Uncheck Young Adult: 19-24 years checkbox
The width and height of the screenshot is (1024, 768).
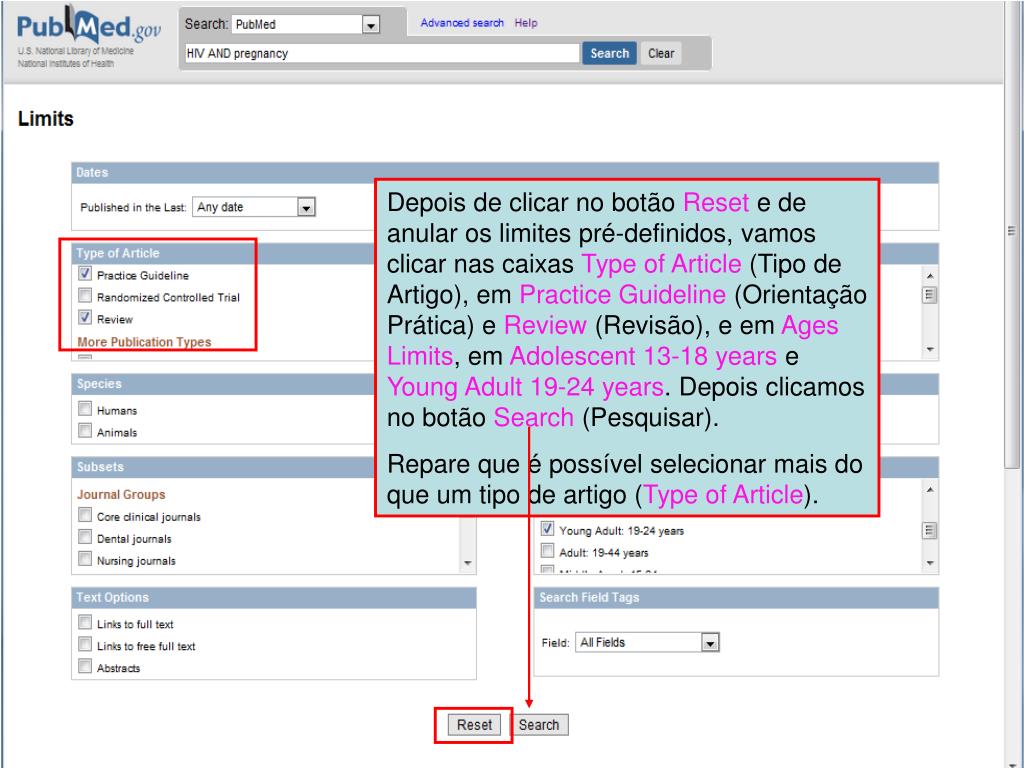[547, 529]
